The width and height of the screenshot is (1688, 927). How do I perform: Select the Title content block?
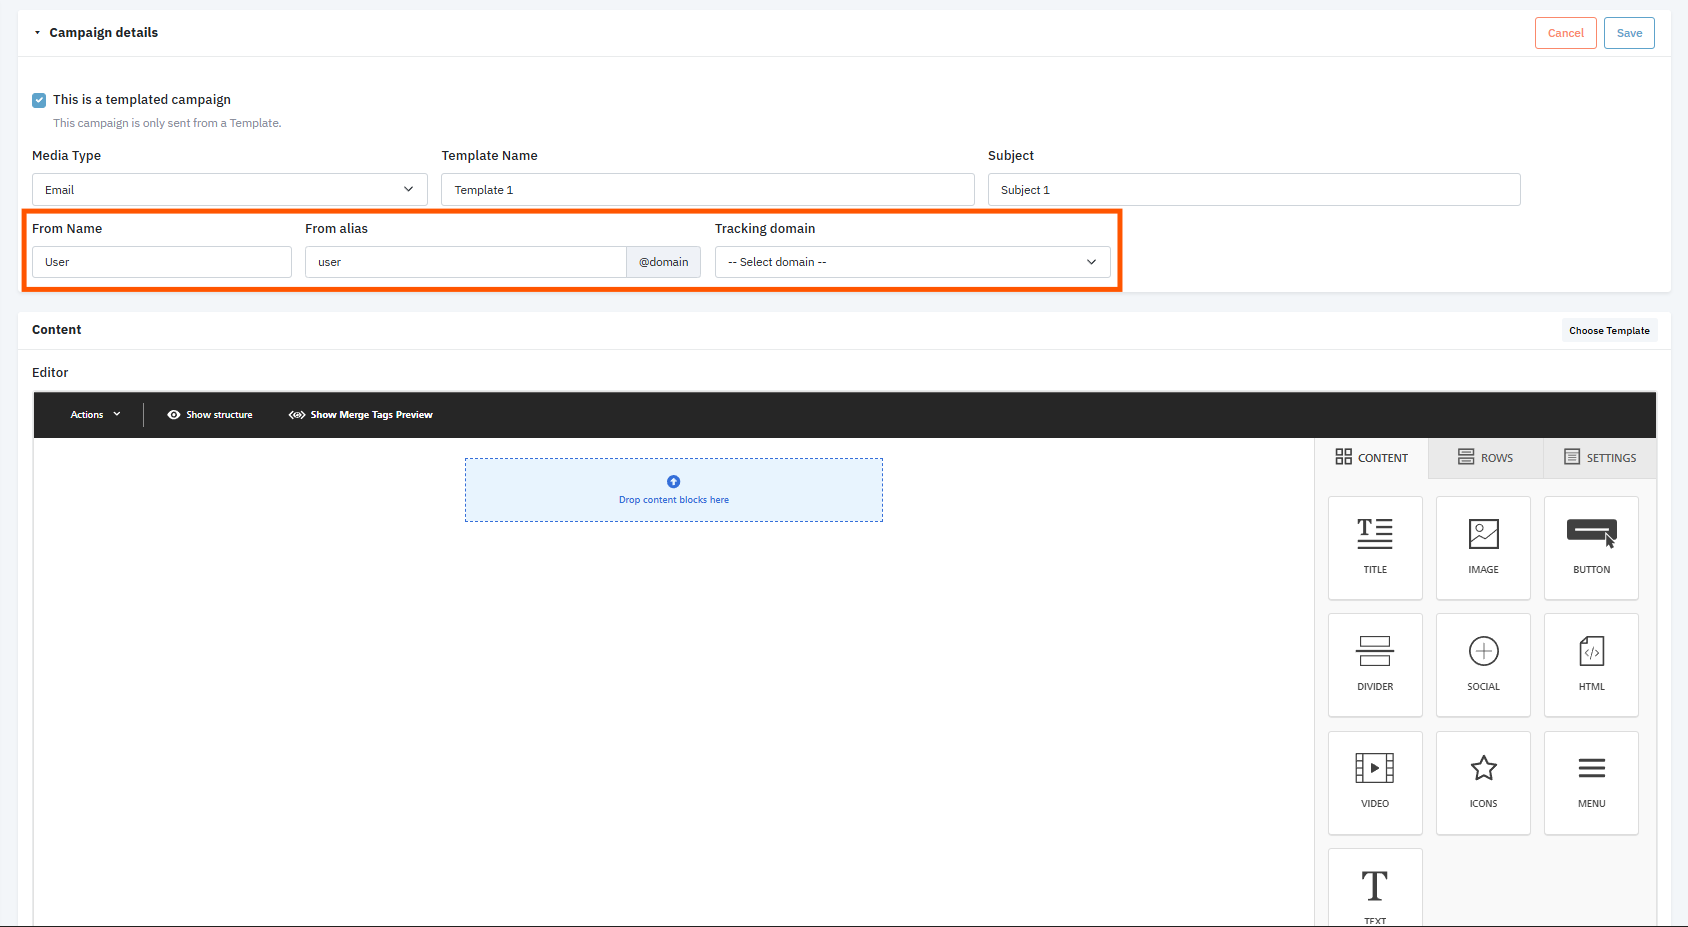coord(1375,547)
